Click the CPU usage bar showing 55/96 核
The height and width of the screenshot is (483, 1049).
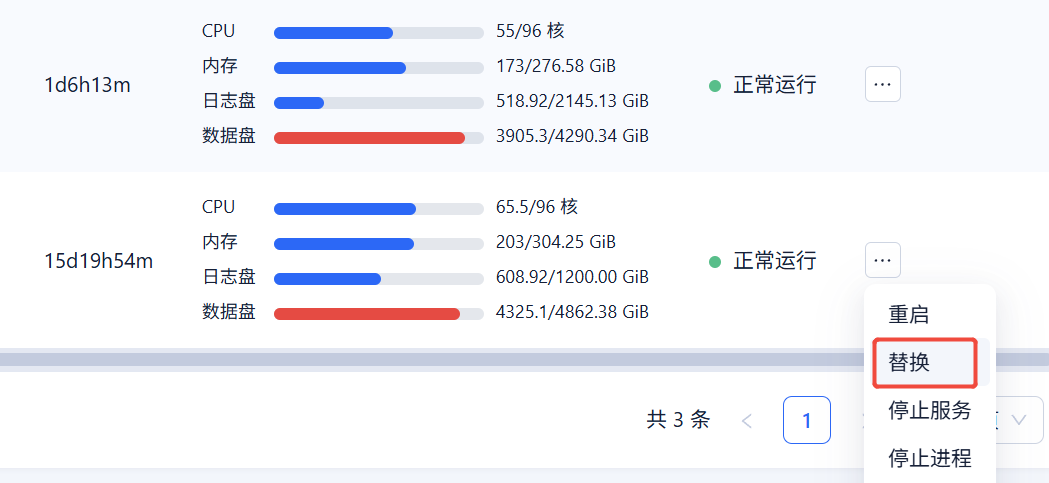tap(378, 32)
